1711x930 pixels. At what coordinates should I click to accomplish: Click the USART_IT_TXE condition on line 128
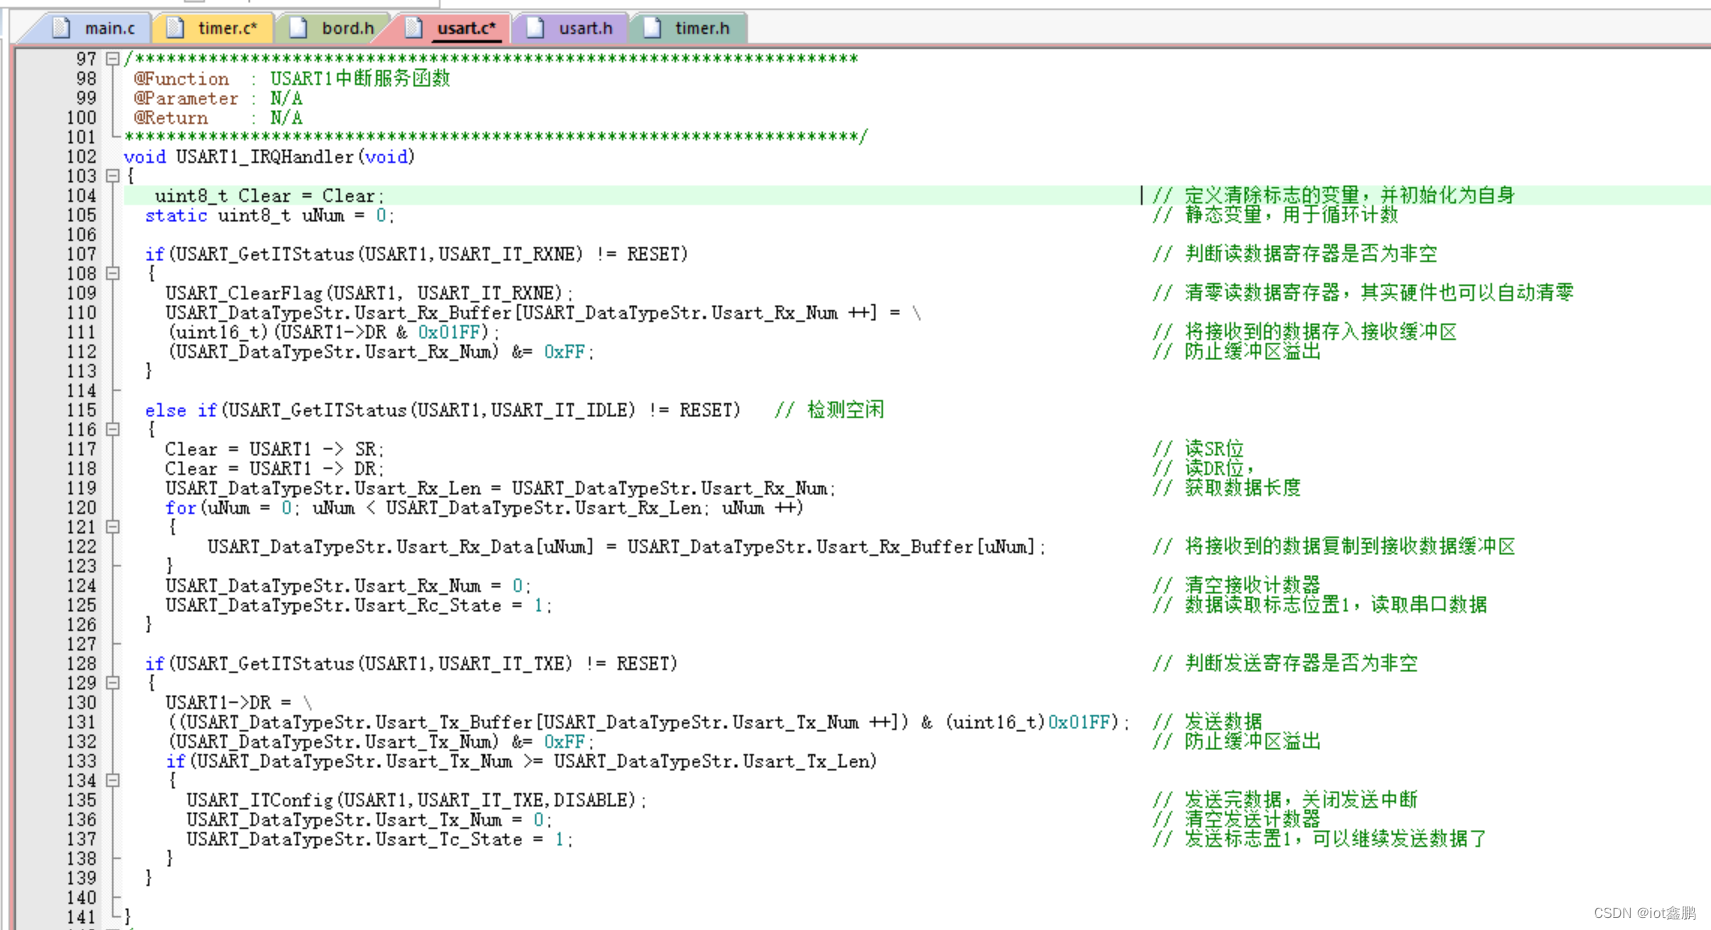click(411, 663)
